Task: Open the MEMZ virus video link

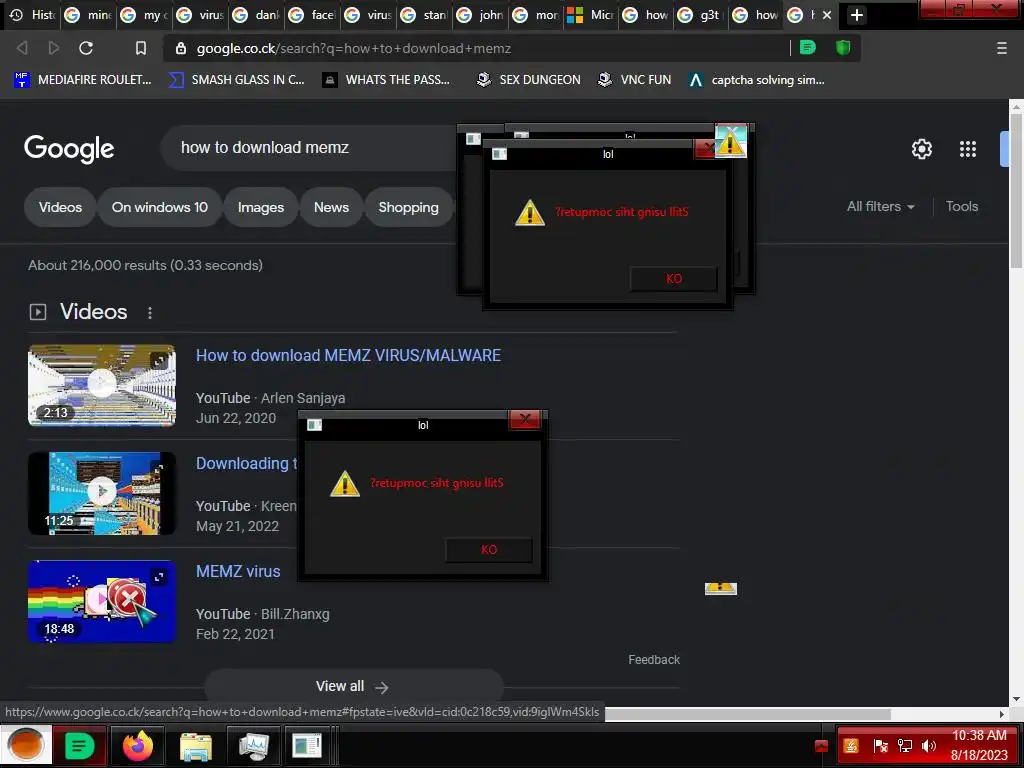Action: click(x=238, y=571)
